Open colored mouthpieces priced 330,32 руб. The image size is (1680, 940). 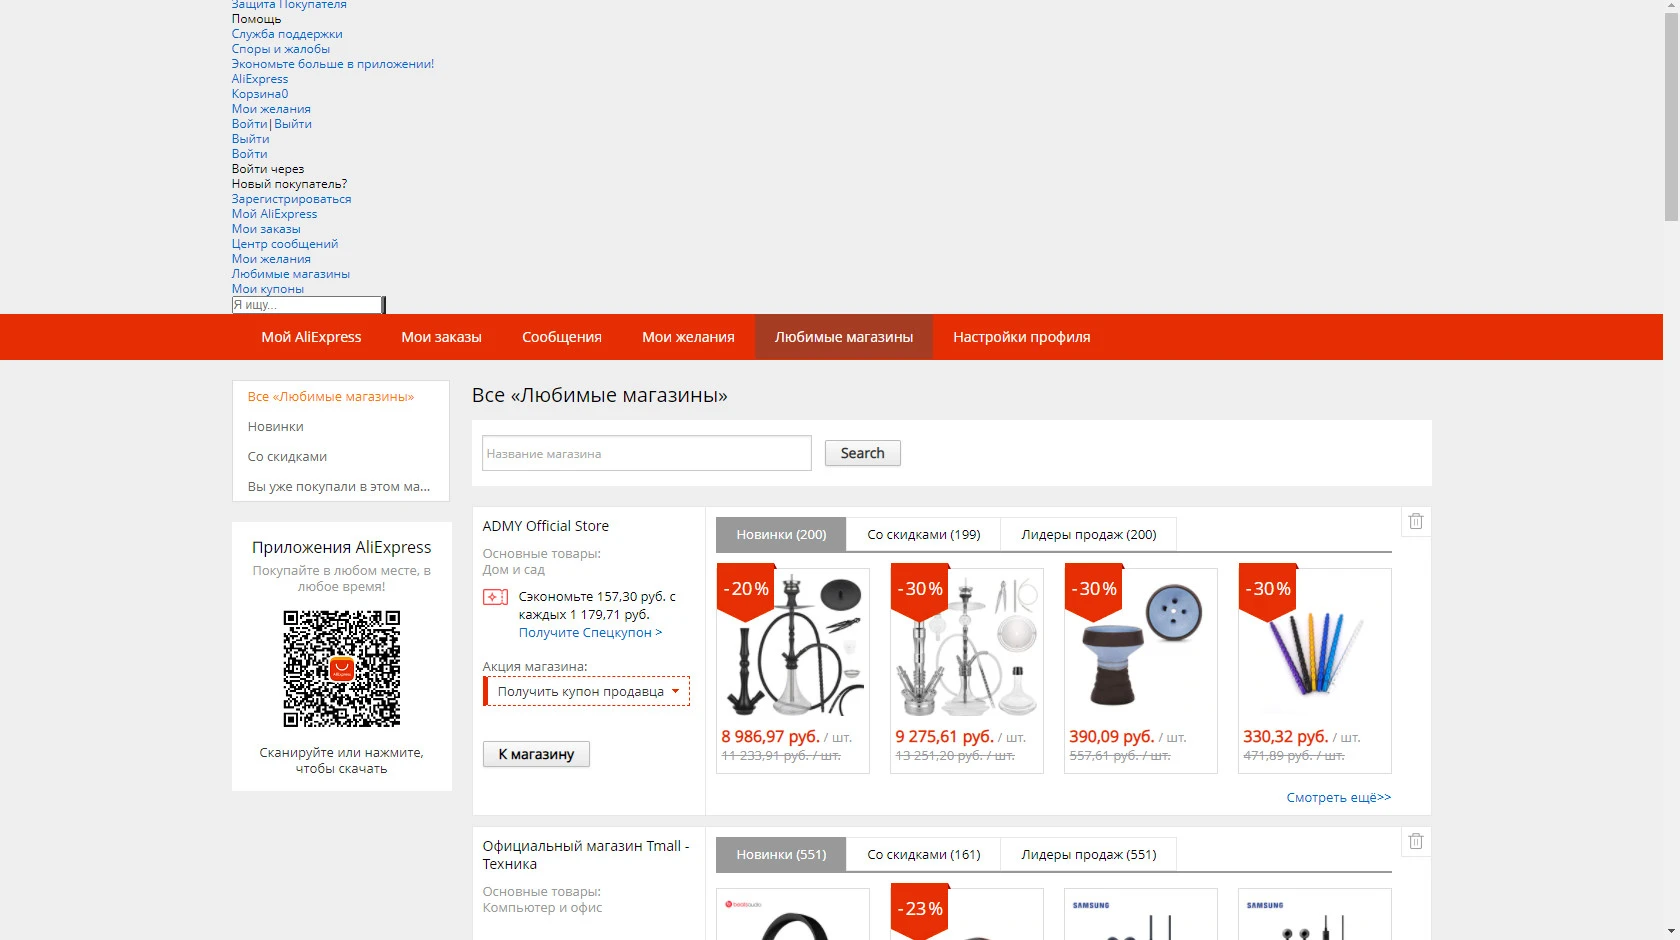coord(1315,670)
